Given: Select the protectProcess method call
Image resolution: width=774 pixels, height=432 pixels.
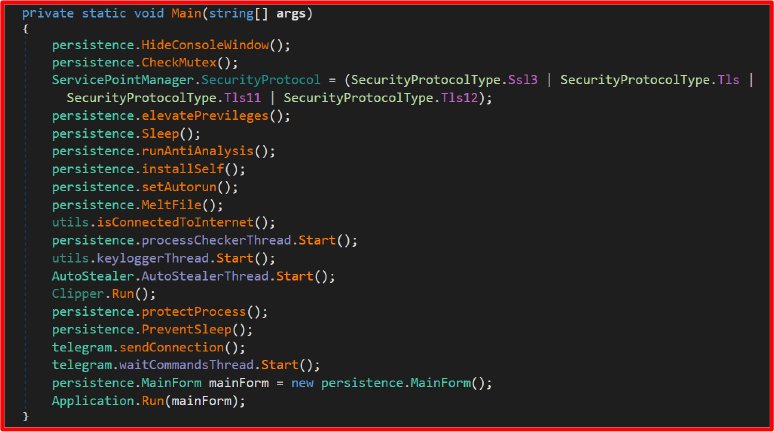Looking at the screenshot, I should tap(194, 312).
